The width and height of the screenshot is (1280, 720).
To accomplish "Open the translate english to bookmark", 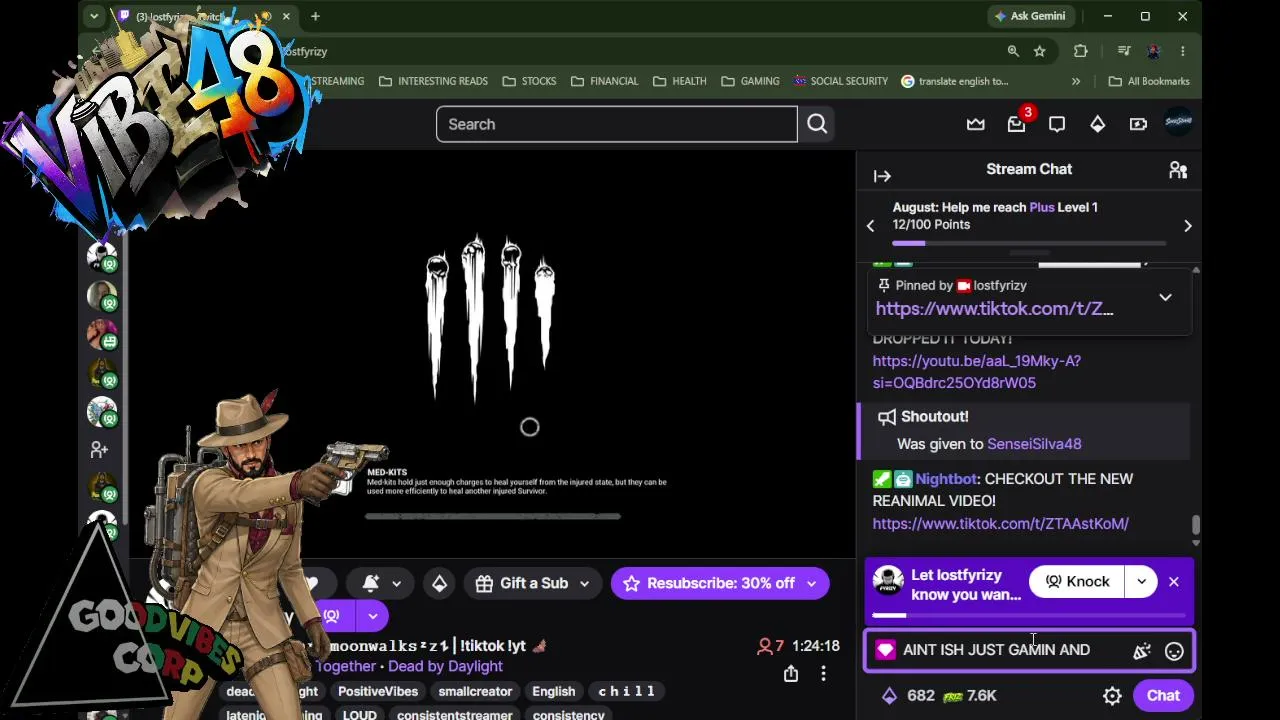I will (x=955, y=81).
